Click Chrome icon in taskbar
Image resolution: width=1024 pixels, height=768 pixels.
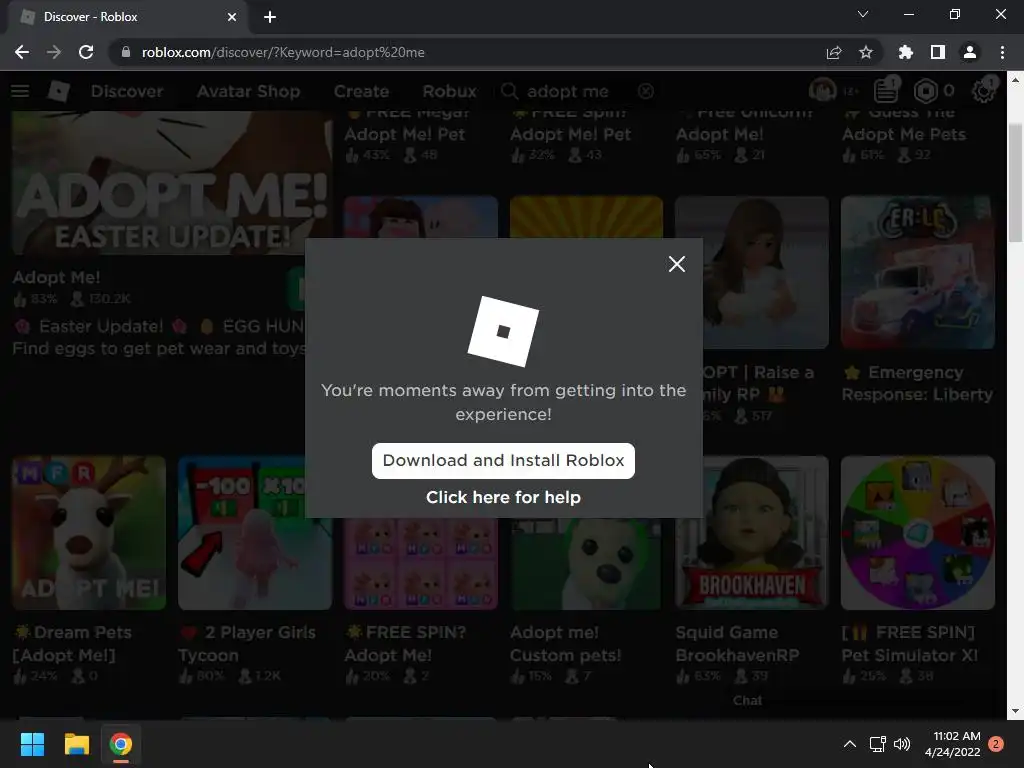click(121, 744)
